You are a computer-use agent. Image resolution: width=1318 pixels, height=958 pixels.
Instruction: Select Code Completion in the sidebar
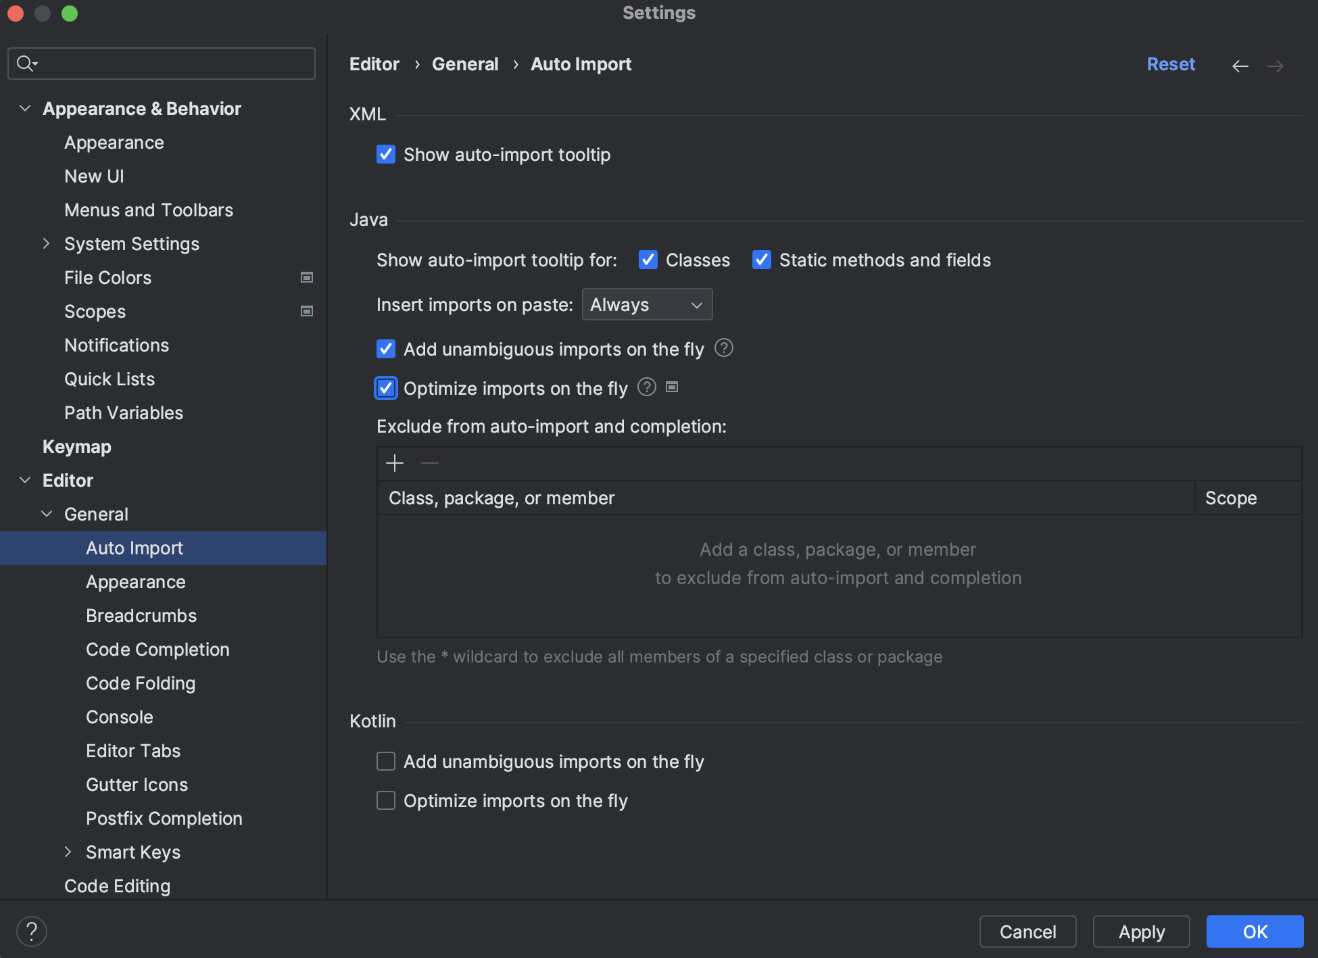coord(158,650)
